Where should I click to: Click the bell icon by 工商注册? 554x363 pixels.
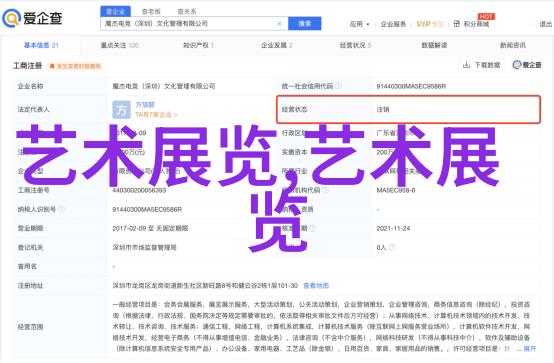[x=52, y=66]
